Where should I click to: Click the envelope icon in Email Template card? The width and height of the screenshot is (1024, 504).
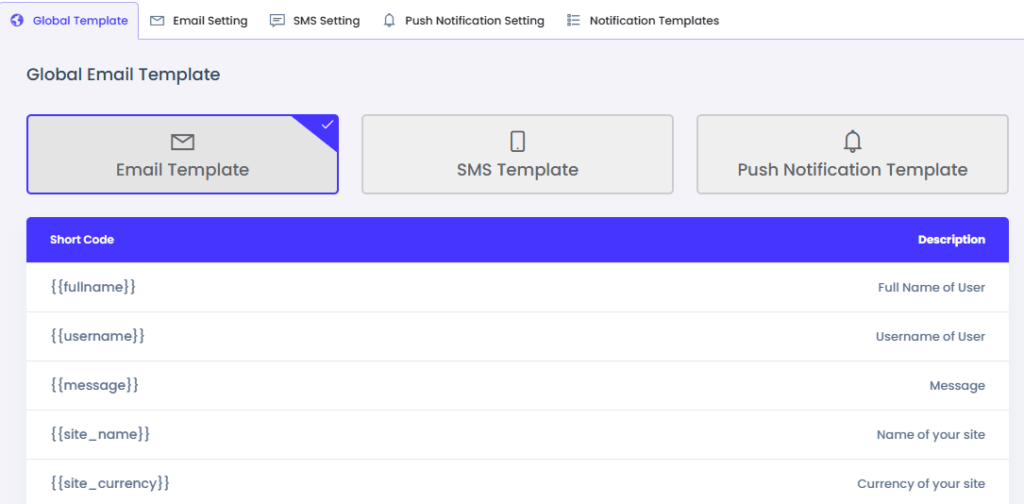(x=183, y=142)
